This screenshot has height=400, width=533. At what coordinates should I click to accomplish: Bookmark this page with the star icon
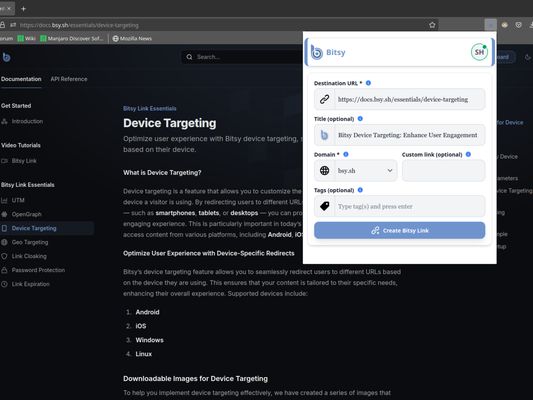coord(432,25)
